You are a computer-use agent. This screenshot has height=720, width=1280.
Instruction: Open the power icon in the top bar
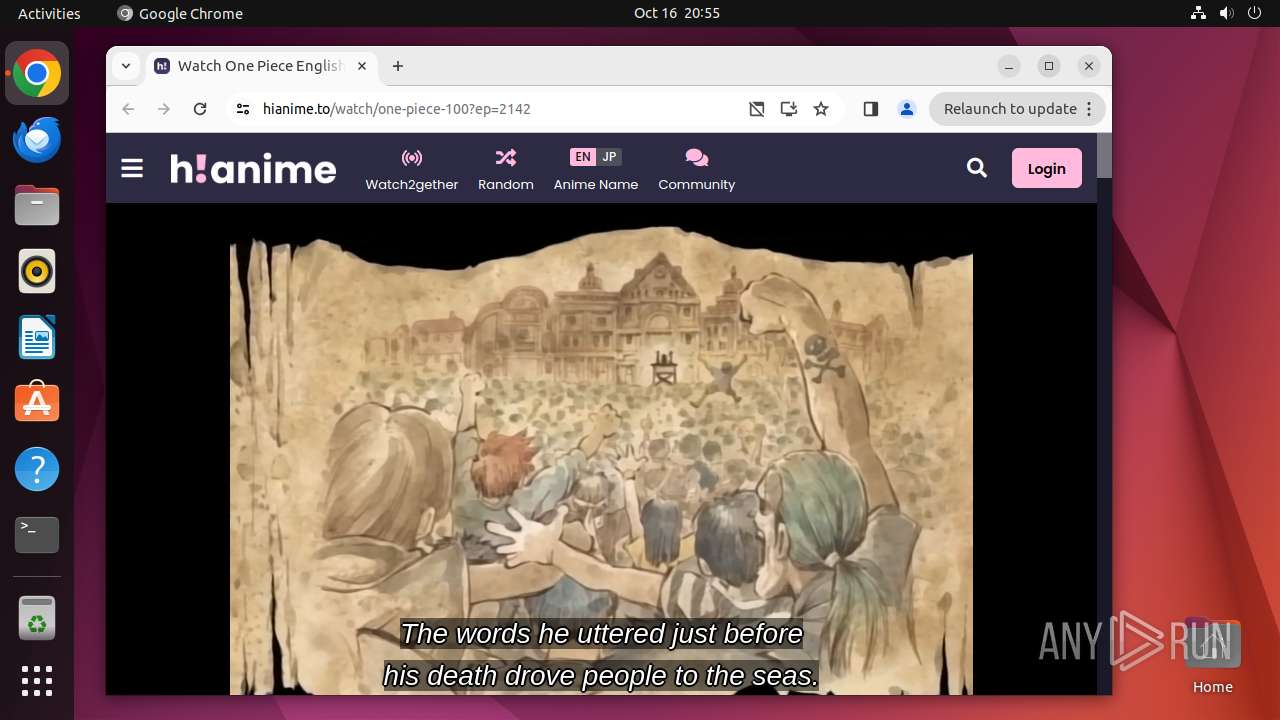tap(1255, 13)
